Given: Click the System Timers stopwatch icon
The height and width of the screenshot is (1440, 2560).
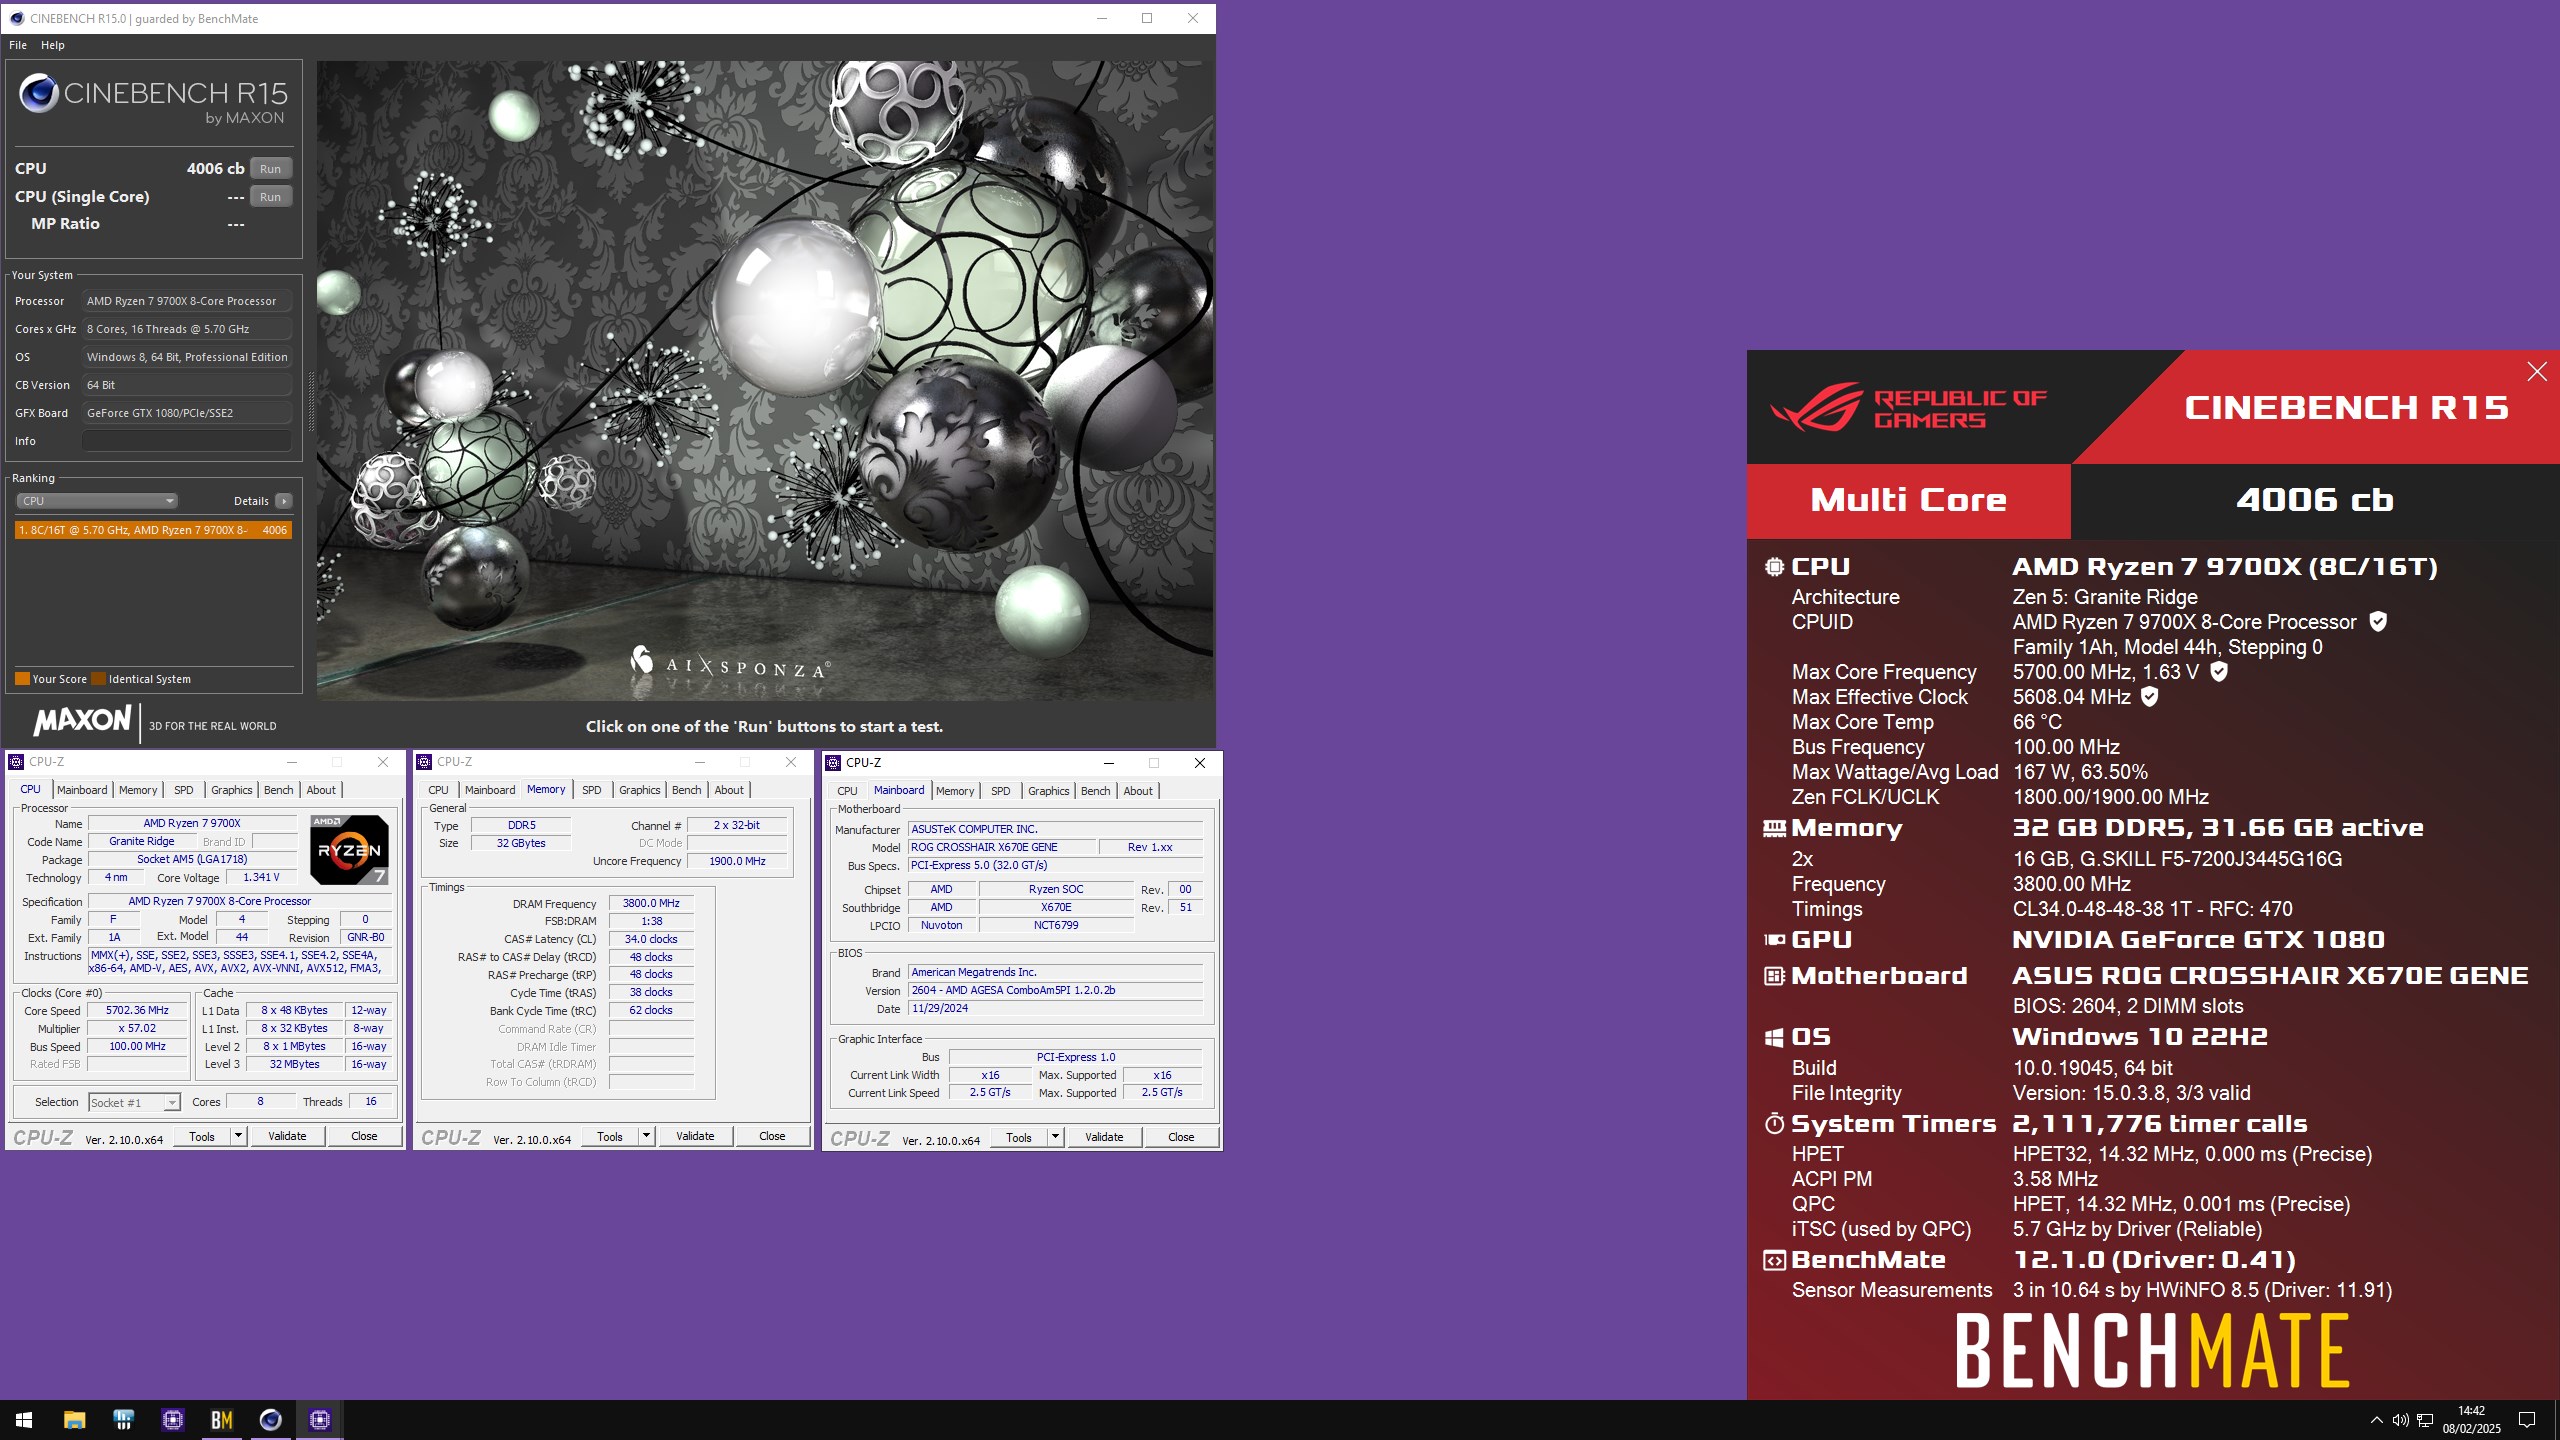Looking at the screenshot, I should (x=1774, y=1124).
